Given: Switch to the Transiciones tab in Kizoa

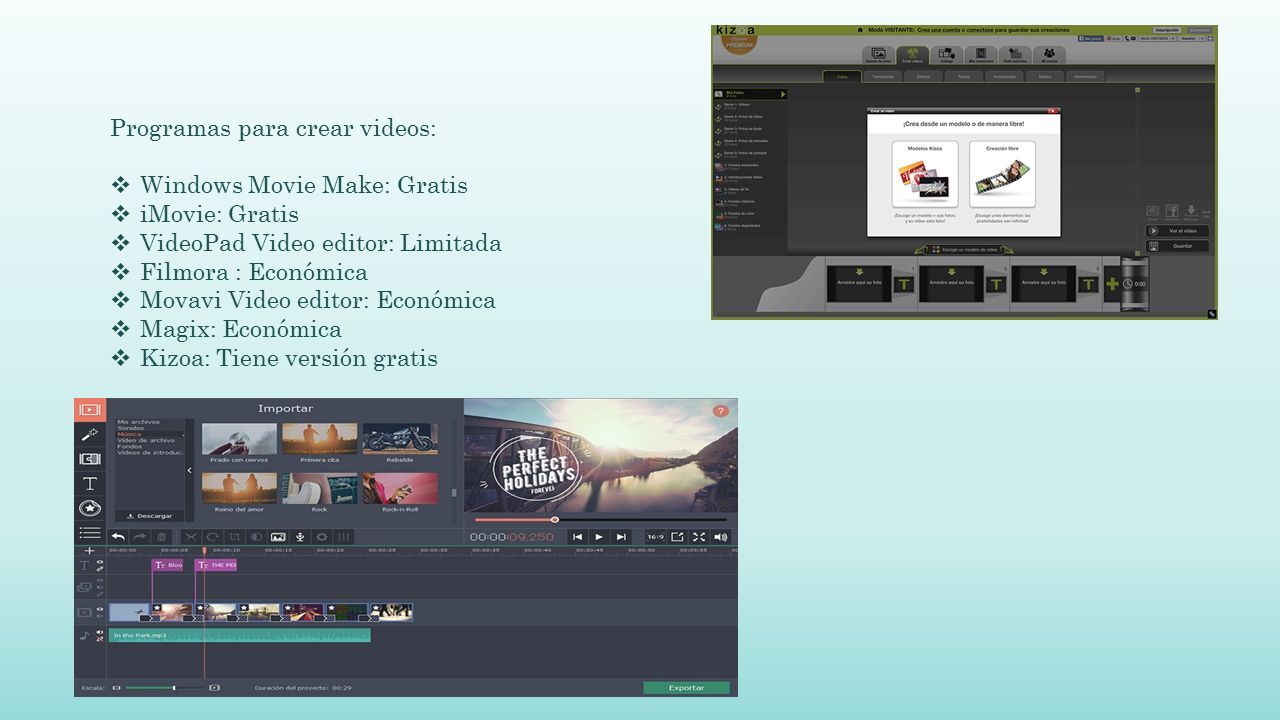Looking at the screenshot, I should [883, 76].
